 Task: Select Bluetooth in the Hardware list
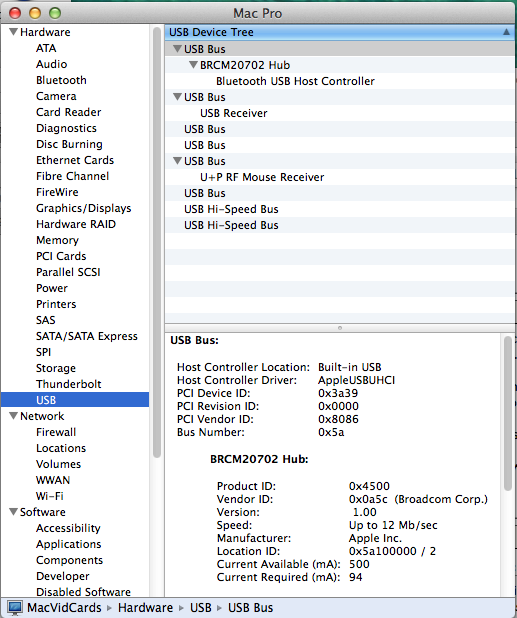pos(61,80)
